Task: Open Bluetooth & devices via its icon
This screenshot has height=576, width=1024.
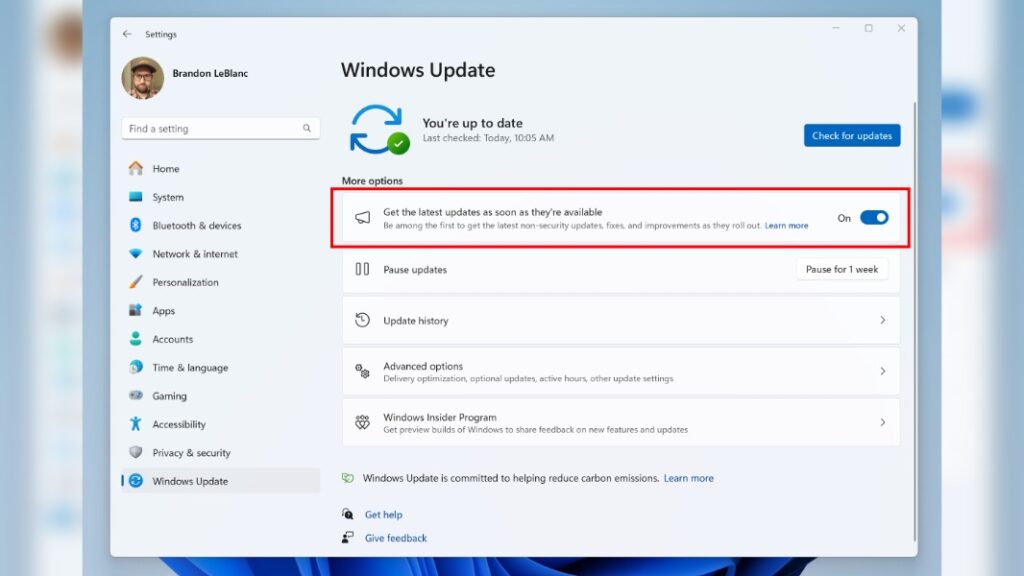Action: pos(143,226)
